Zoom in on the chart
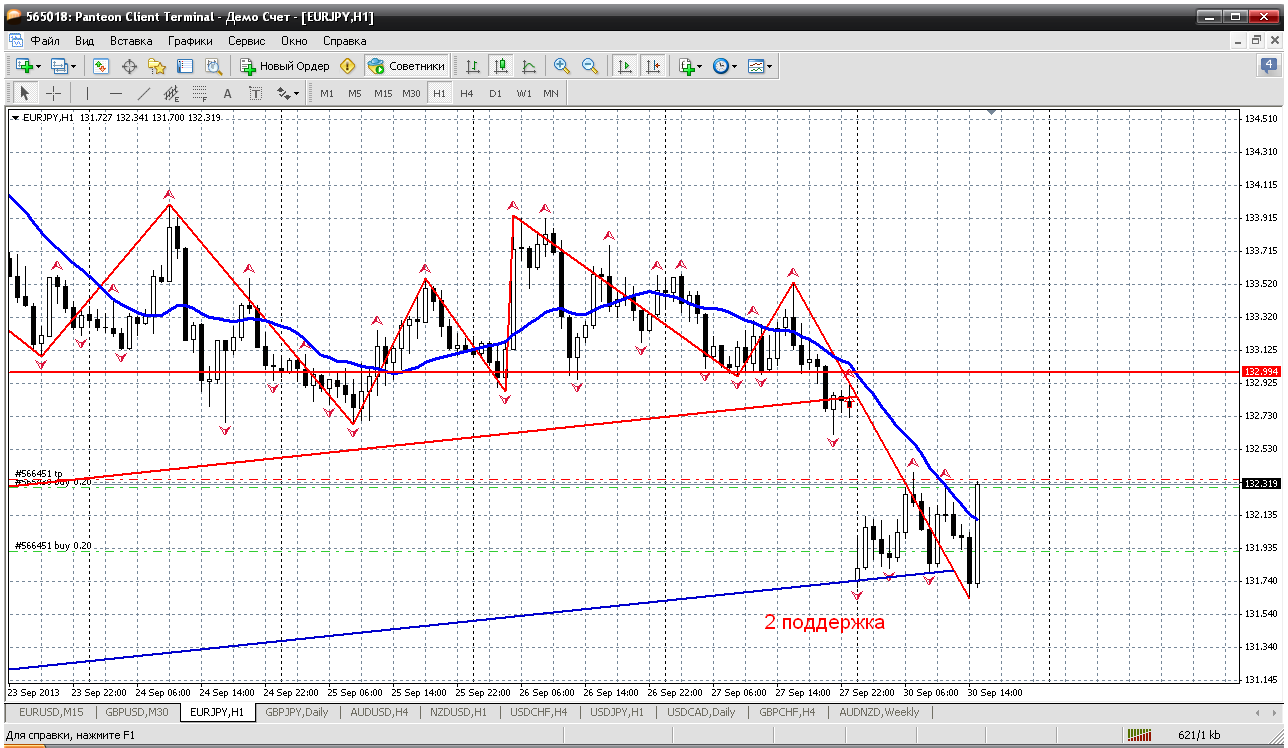 tap(562, 66)
